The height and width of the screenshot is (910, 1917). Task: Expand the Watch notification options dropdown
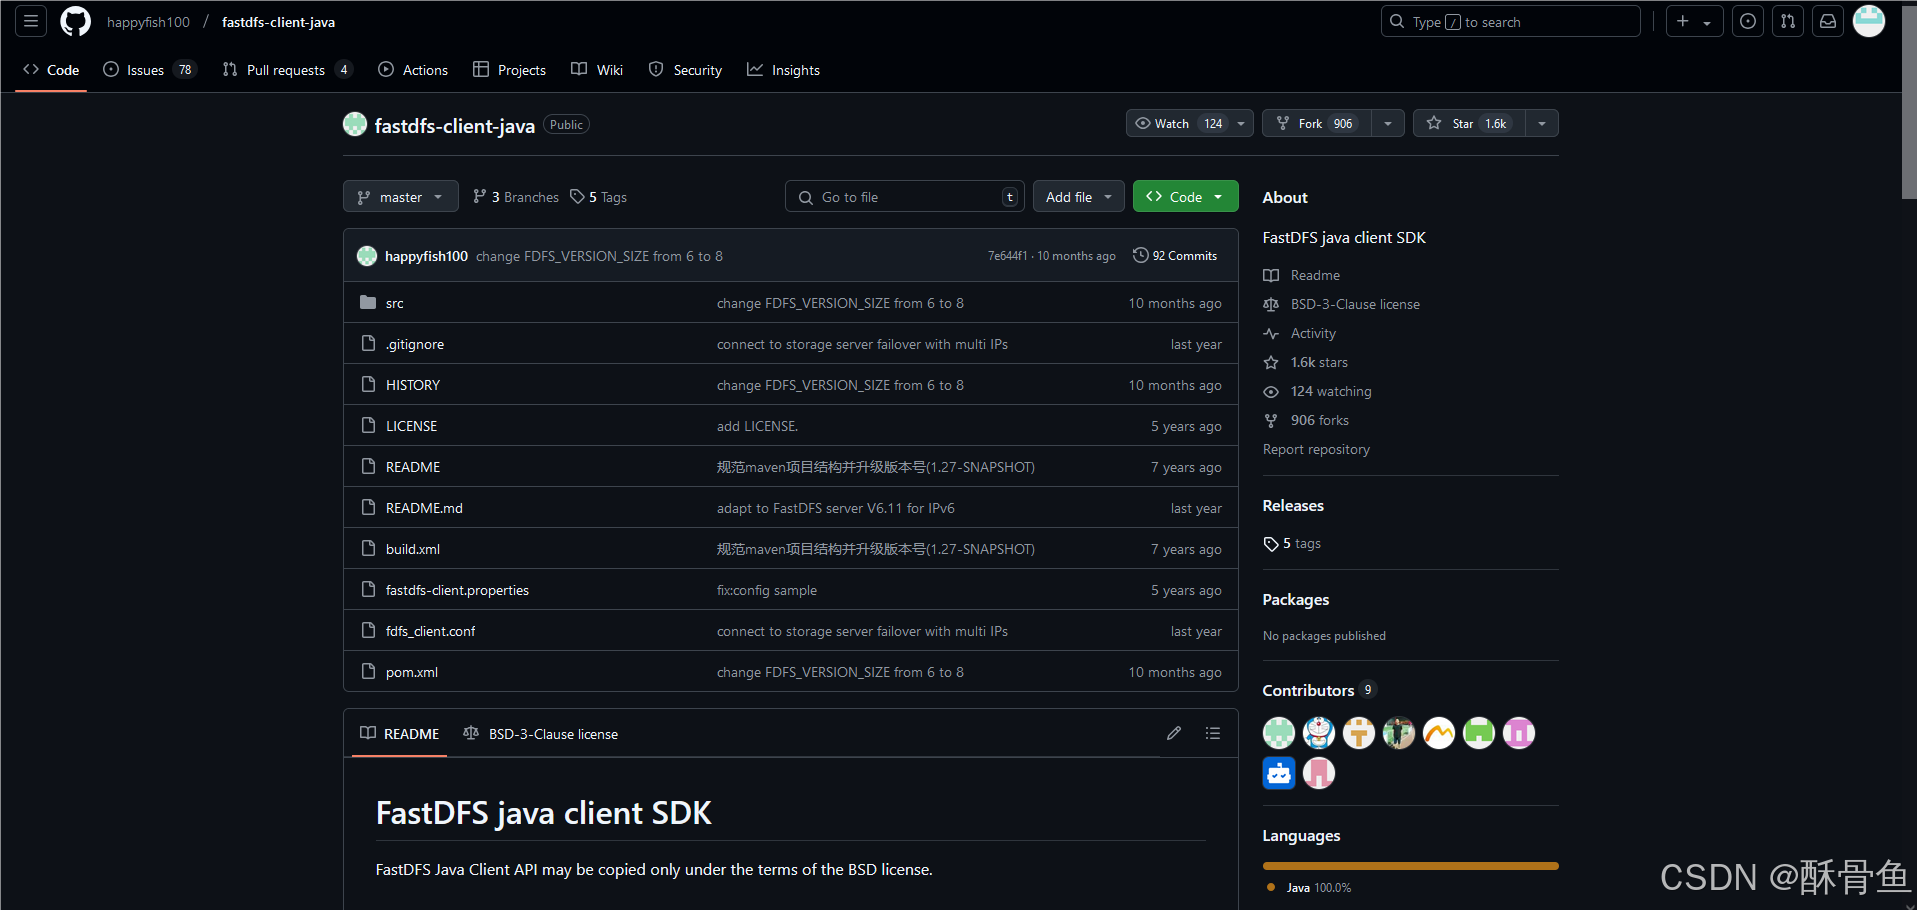pos(1241,123)
